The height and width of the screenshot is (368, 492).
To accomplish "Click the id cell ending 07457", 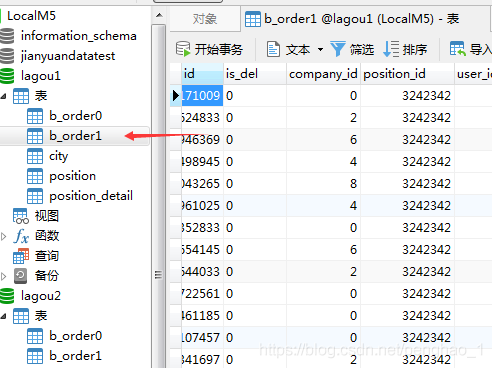I will tap(202, 338).
